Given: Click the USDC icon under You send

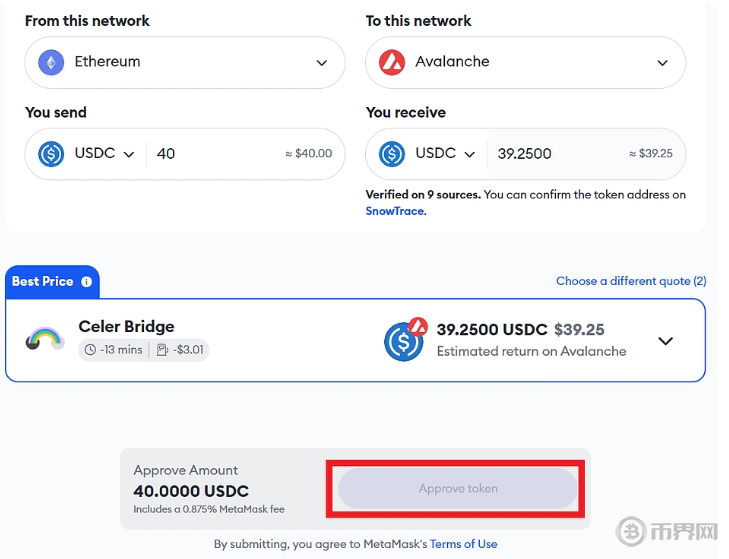Looking at the screenshot, I should [x=51, y=154].
